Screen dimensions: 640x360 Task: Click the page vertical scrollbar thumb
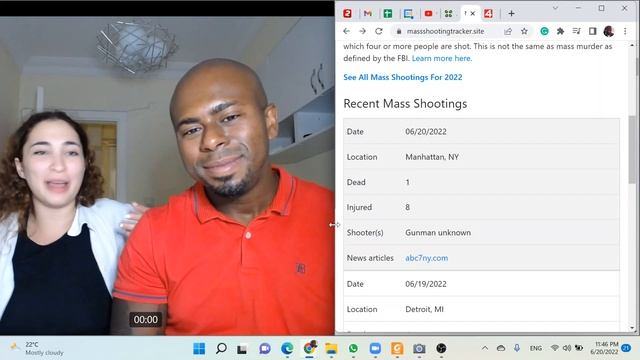point(632,149)
